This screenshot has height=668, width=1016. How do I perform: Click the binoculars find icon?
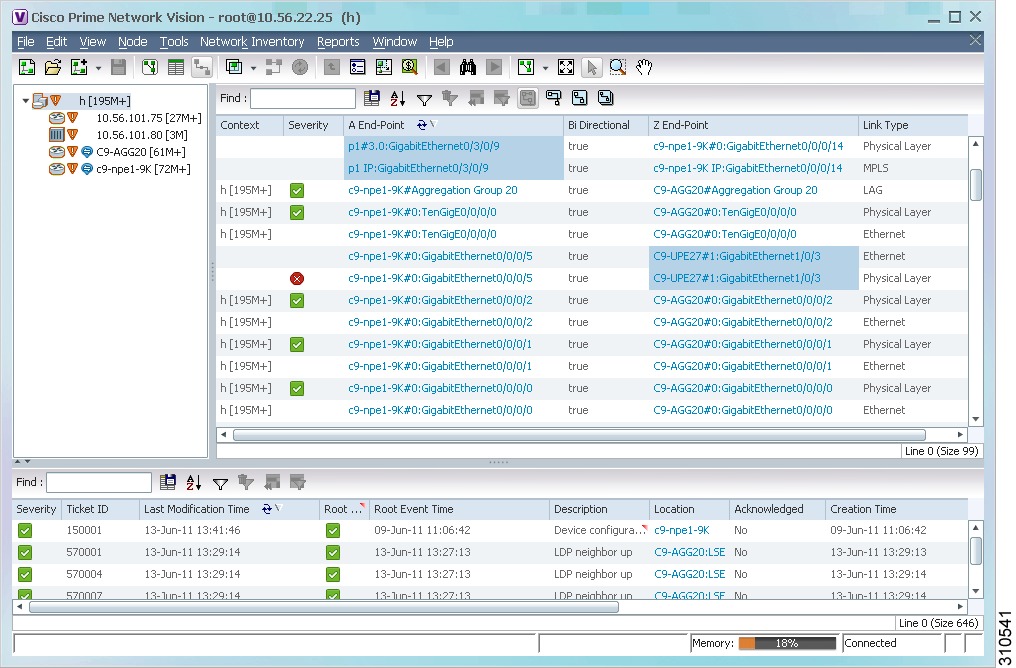pos(468,67)
